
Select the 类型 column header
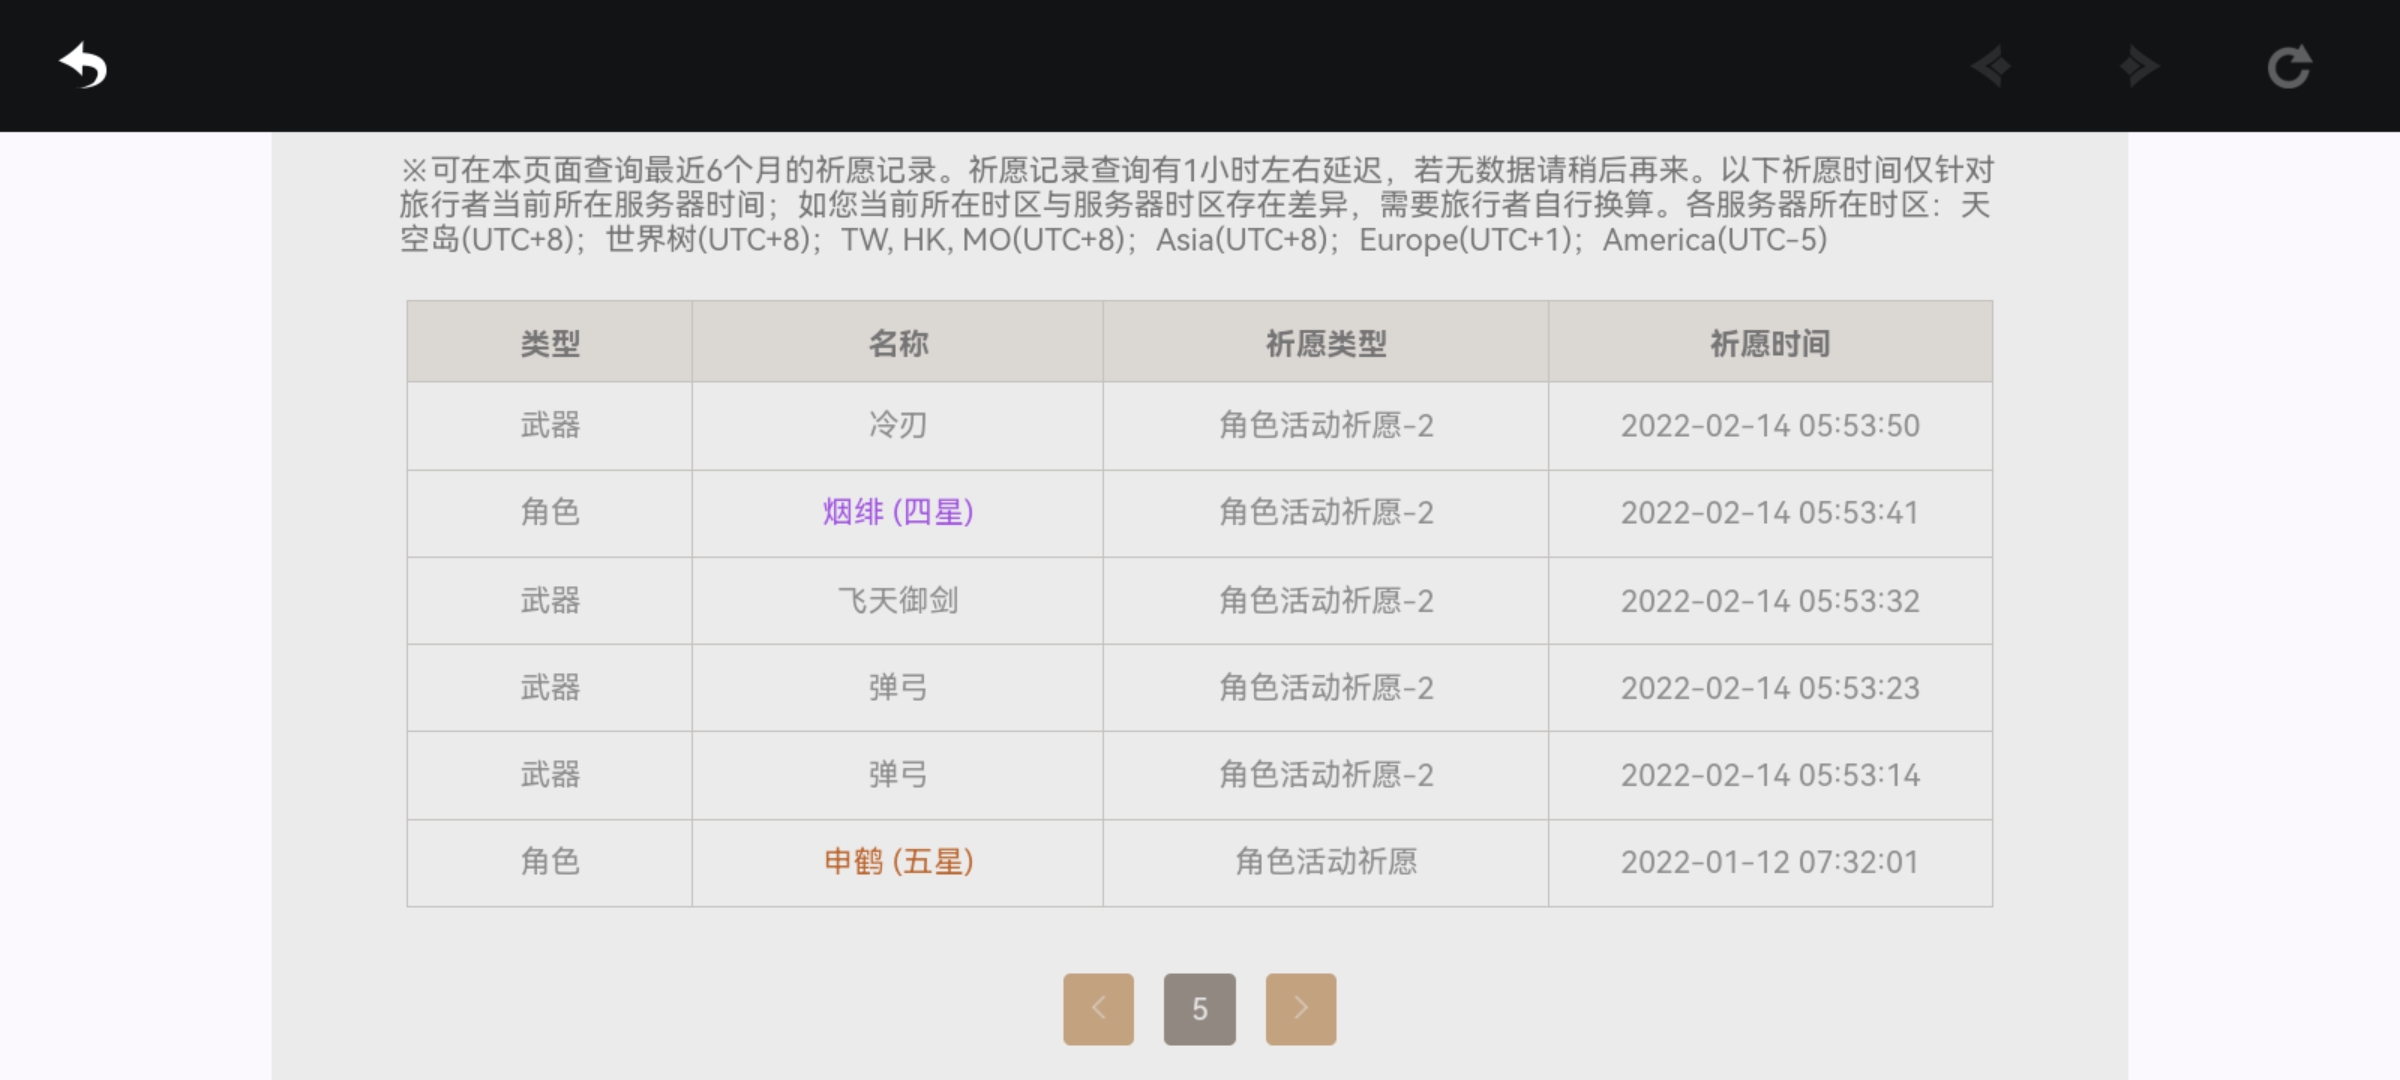550,343
